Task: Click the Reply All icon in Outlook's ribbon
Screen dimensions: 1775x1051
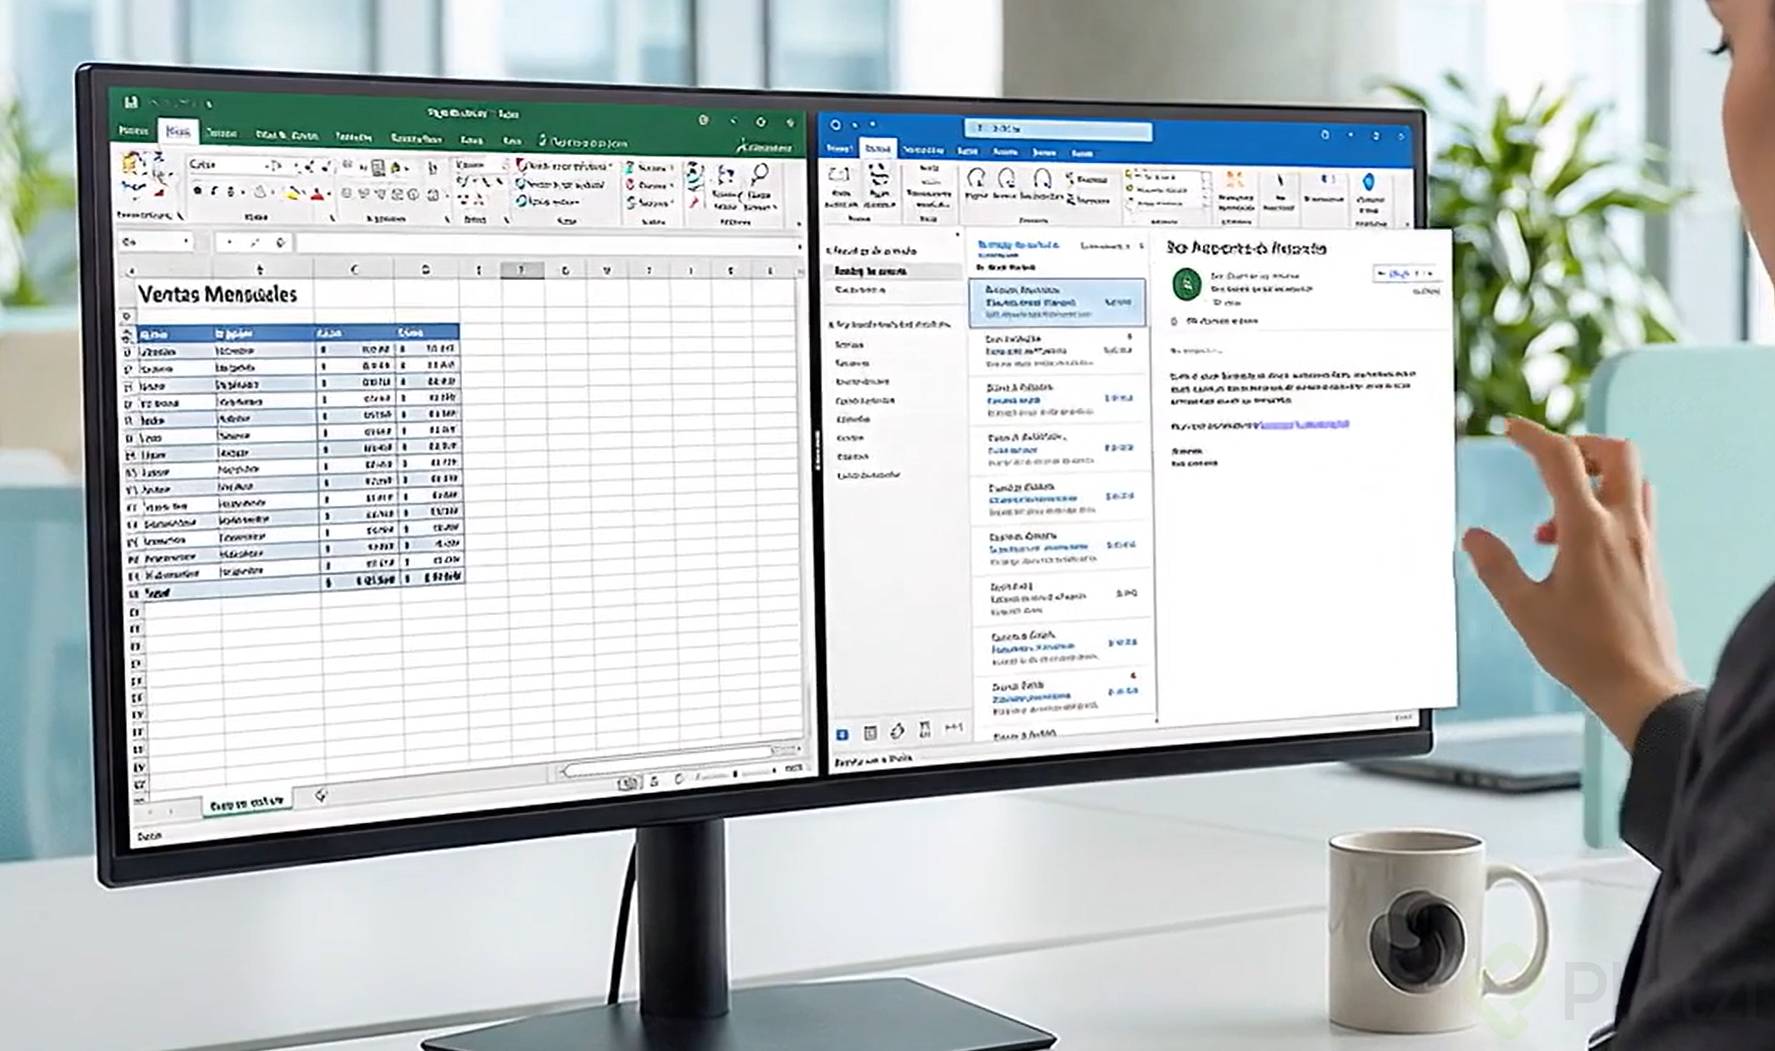Action: click(x=1007, y=179)
